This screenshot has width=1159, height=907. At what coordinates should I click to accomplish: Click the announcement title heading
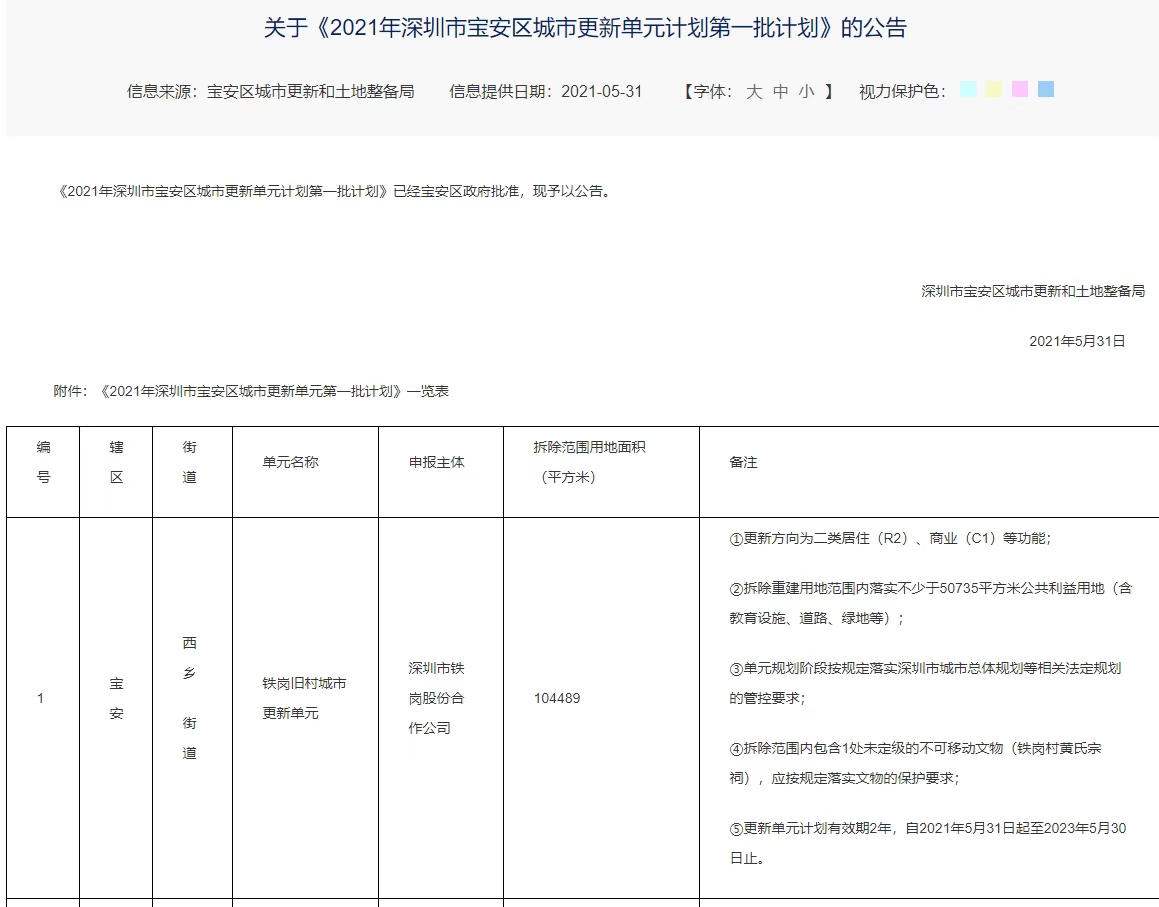(x=585, y=28)
